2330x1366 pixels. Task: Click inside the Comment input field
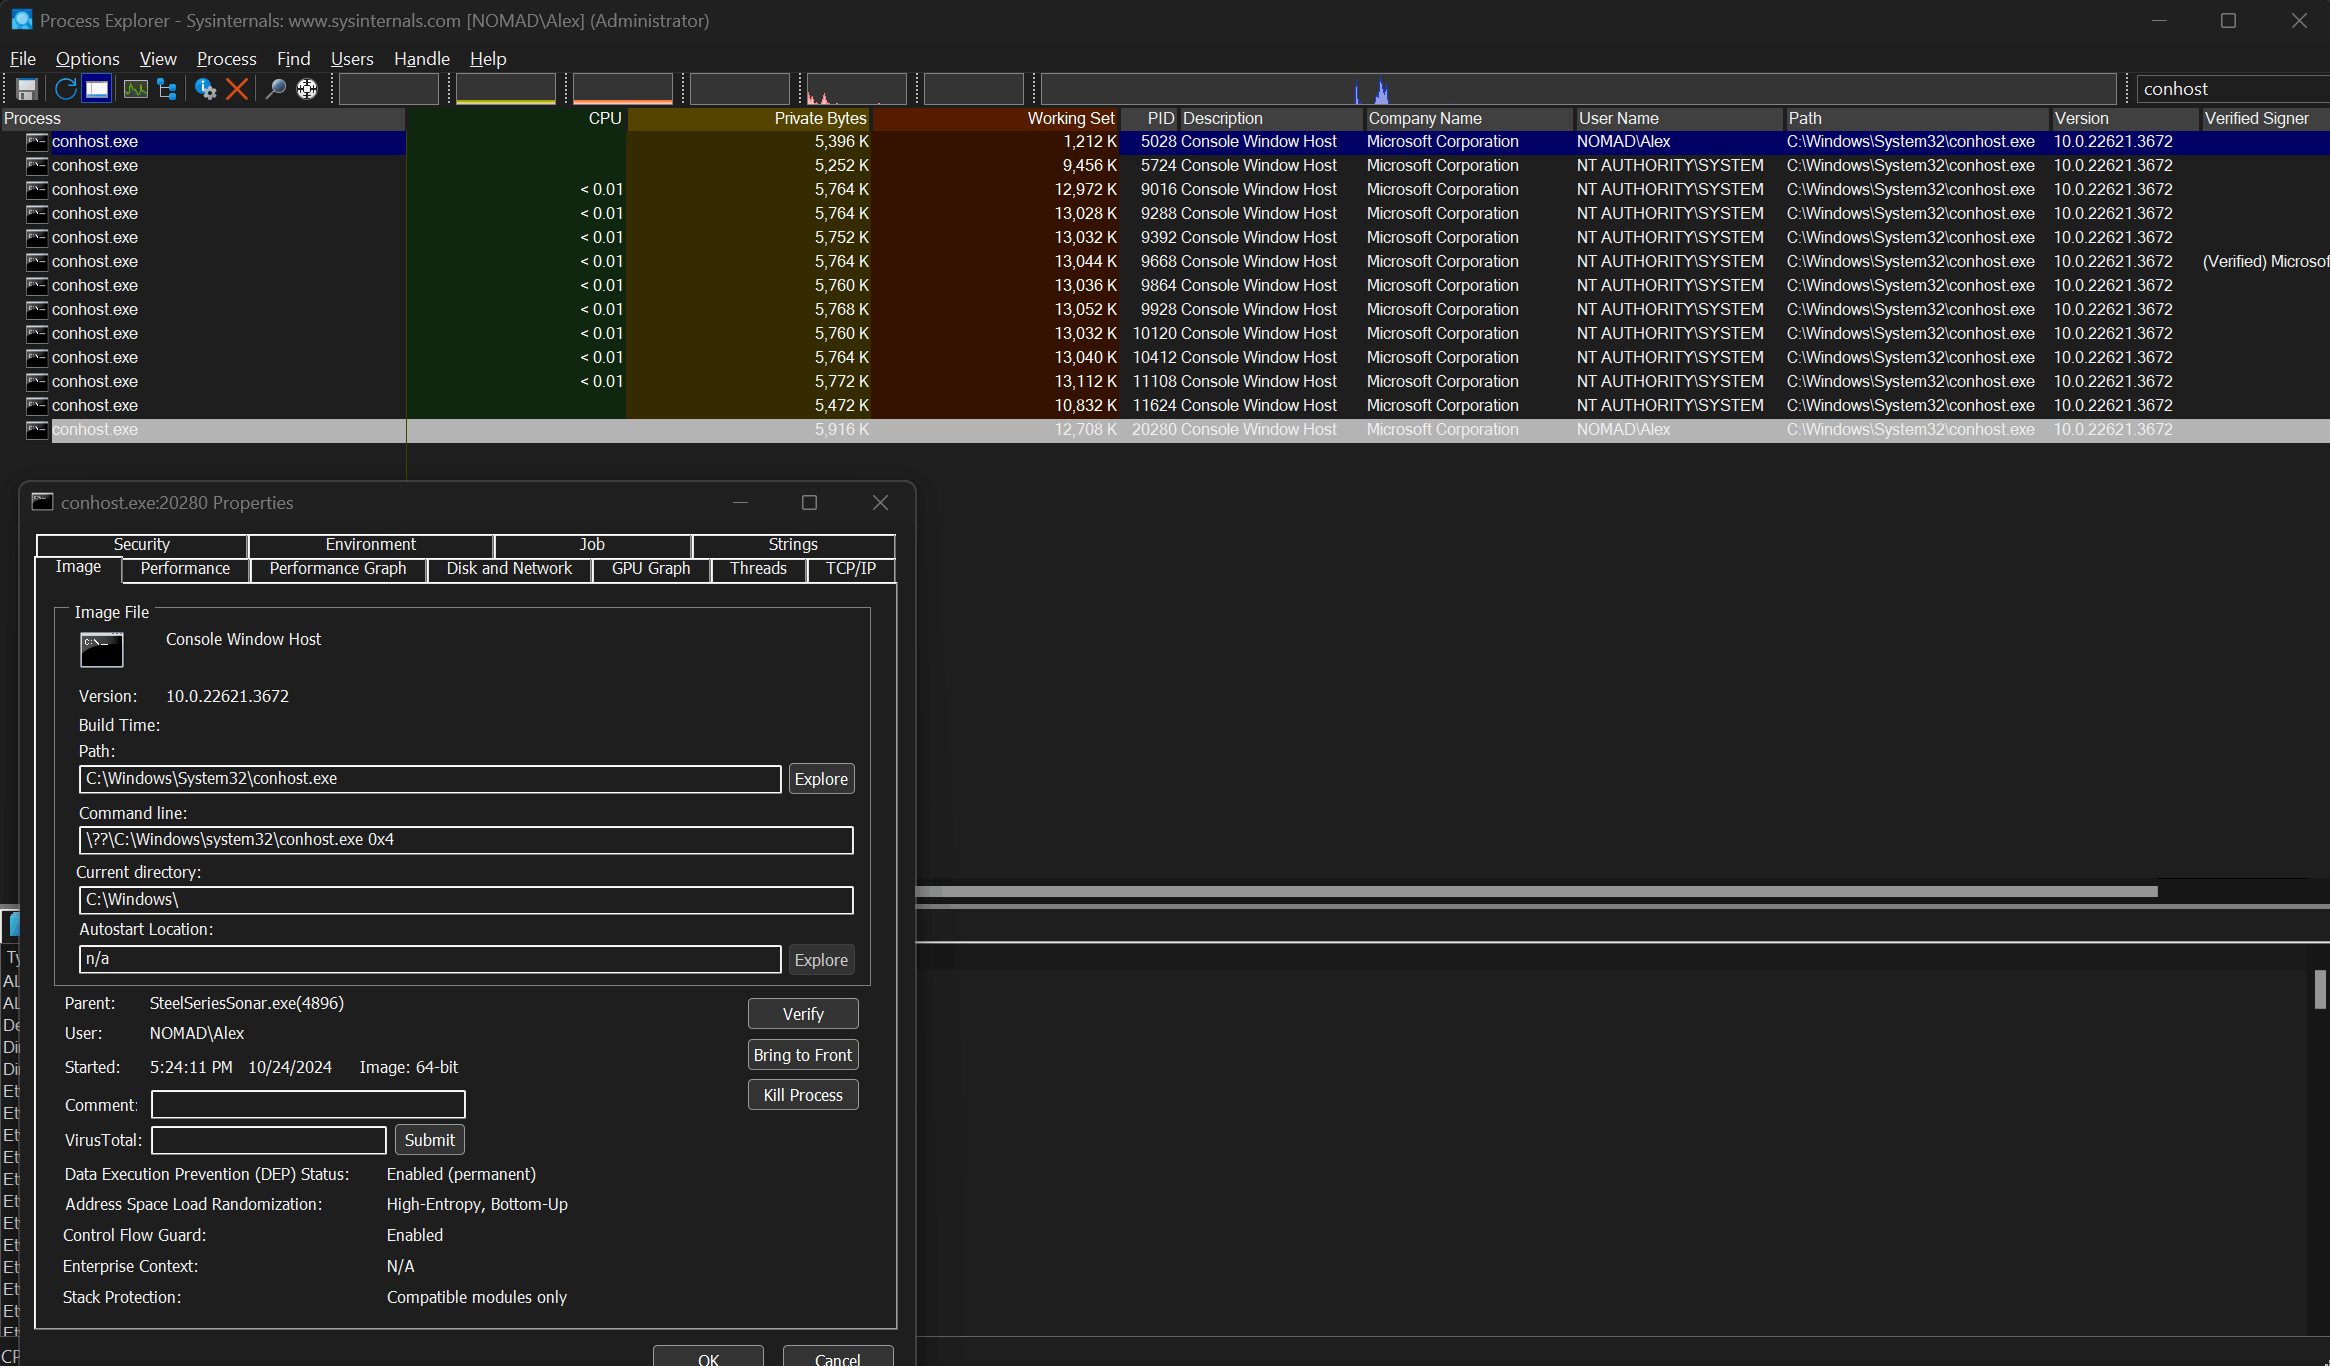(308, 1105)
